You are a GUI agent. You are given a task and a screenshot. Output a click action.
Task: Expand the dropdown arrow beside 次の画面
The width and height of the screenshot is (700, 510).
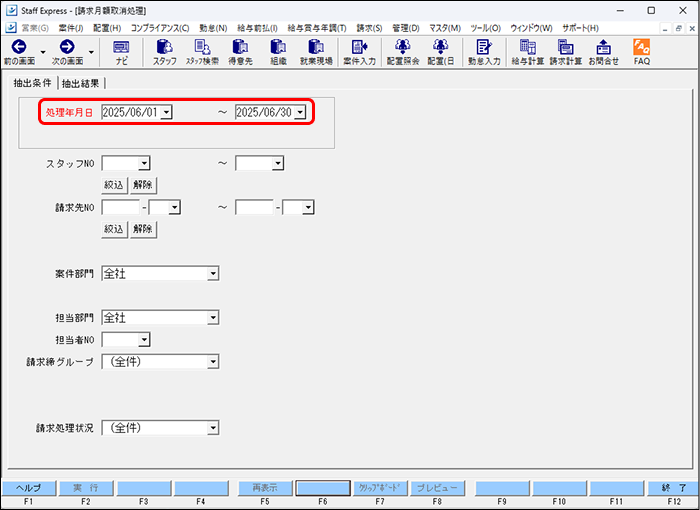pos(91,52)
